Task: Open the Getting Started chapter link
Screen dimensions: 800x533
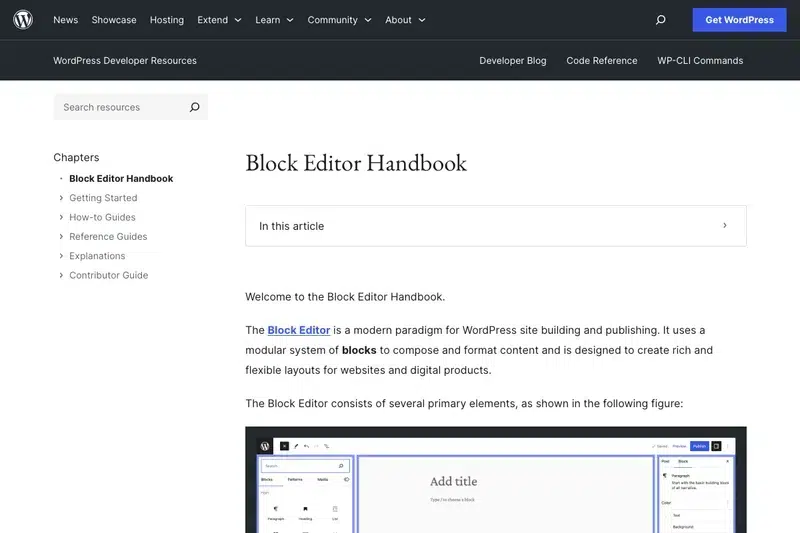Action: (103, 198)
